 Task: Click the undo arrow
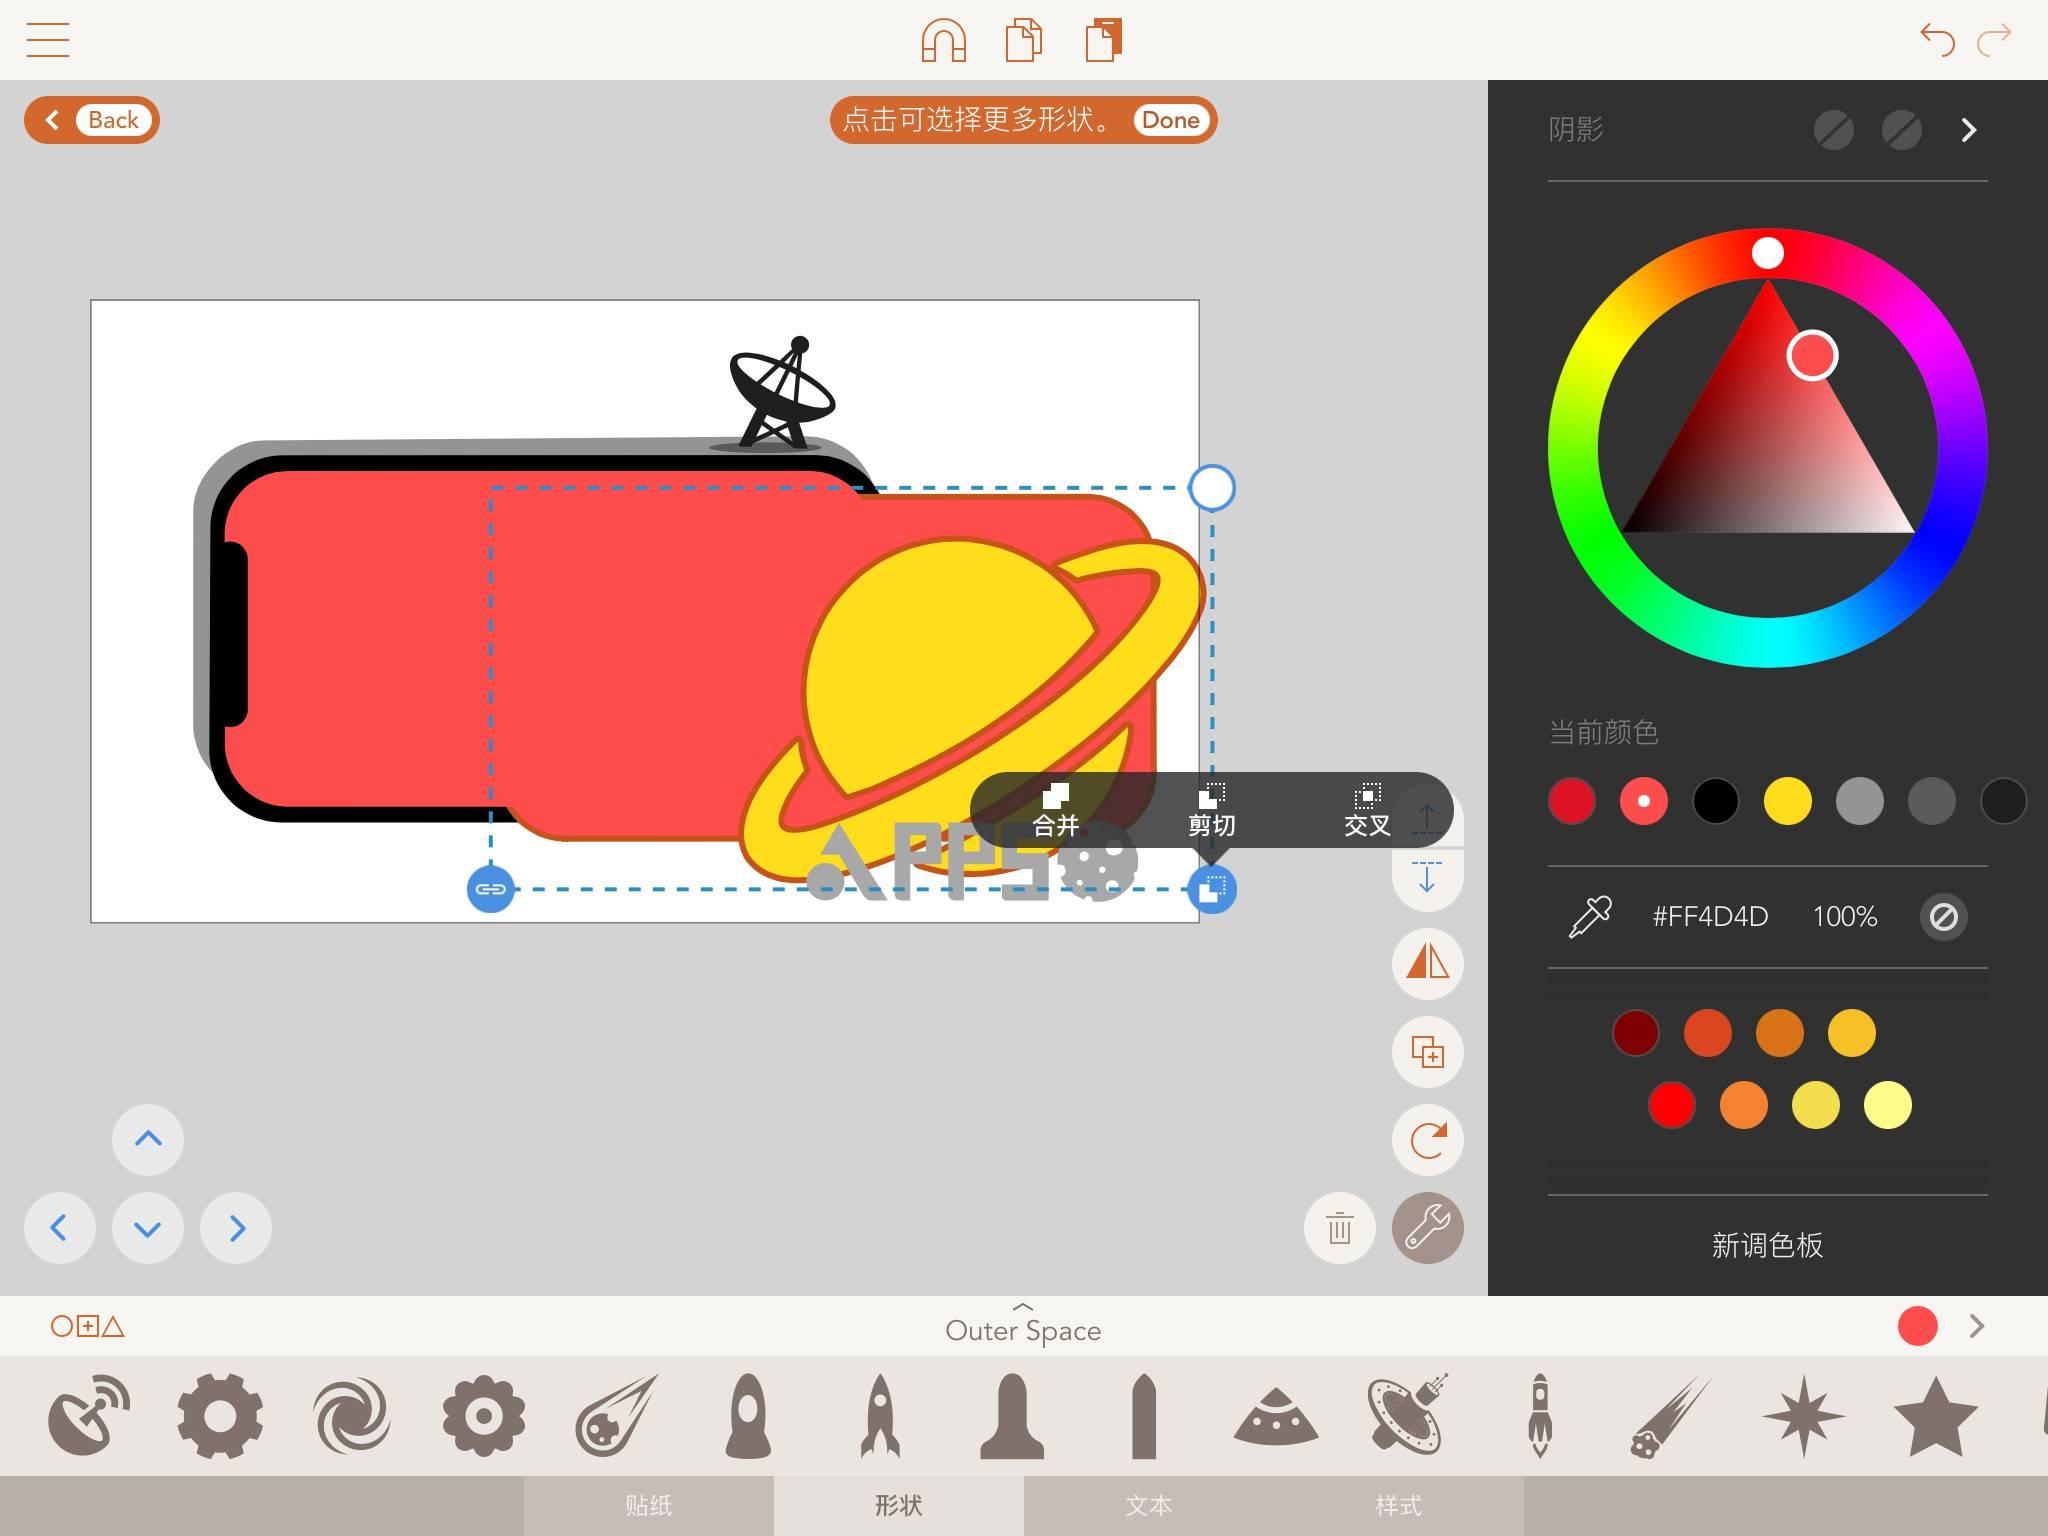point(1937,40)
